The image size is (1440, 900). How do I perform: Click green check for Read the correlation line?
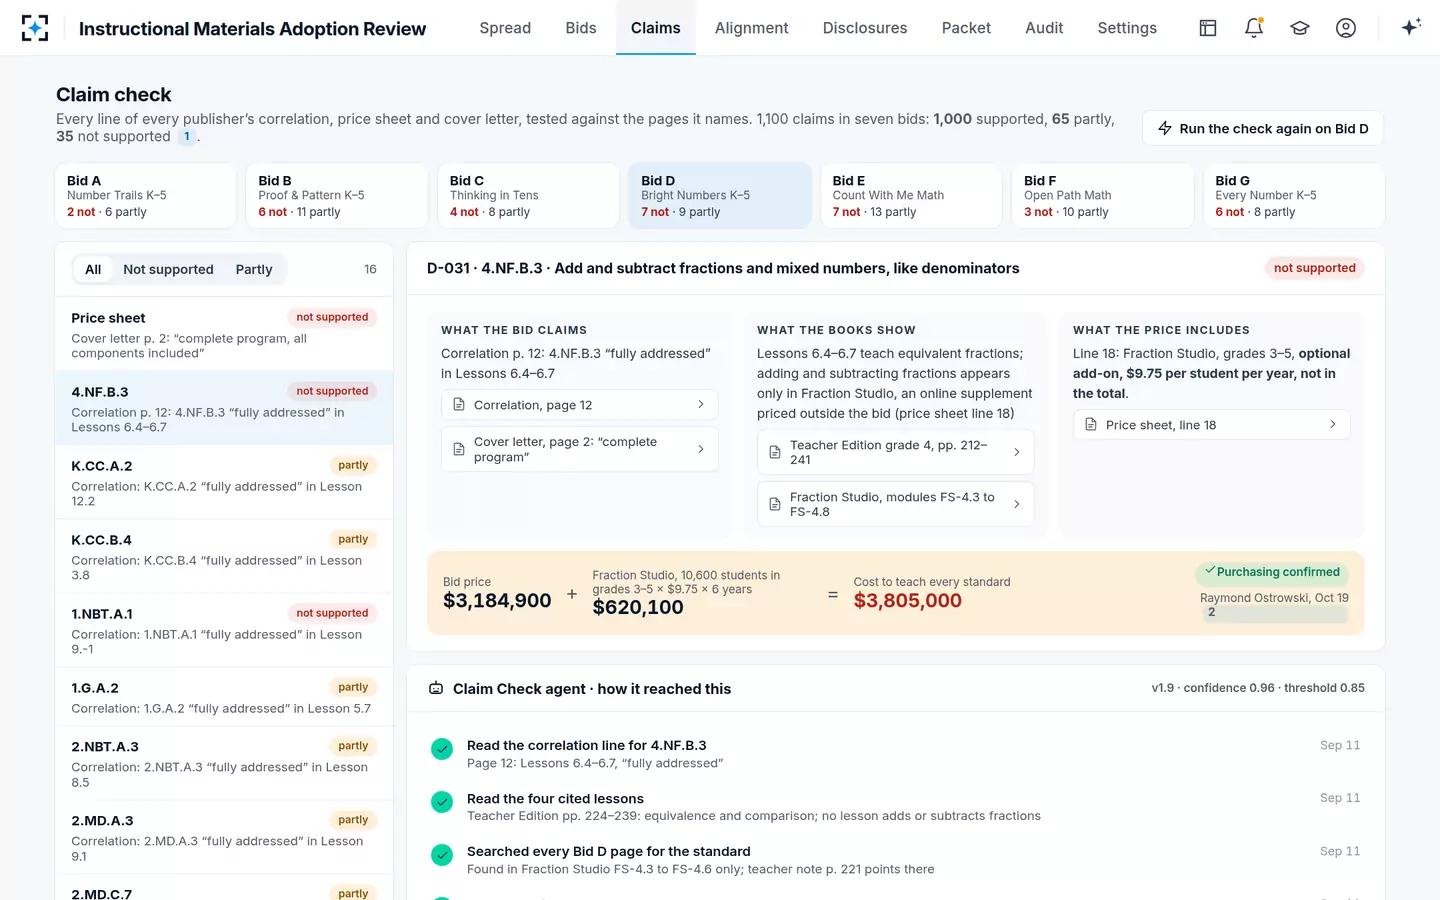coord(442,749)
